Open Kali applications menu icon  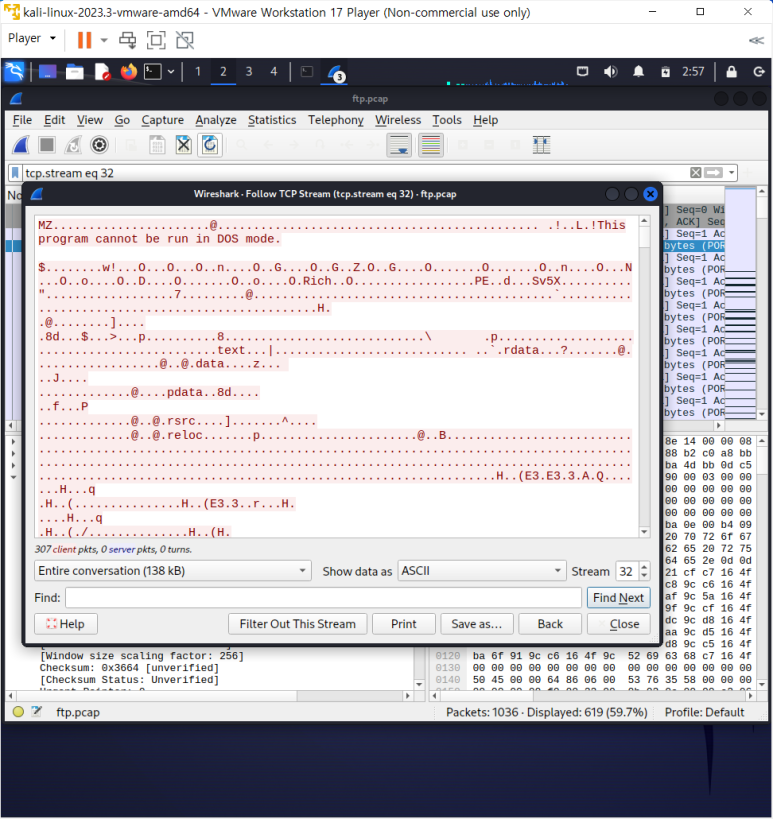click(x=14, y=72)
